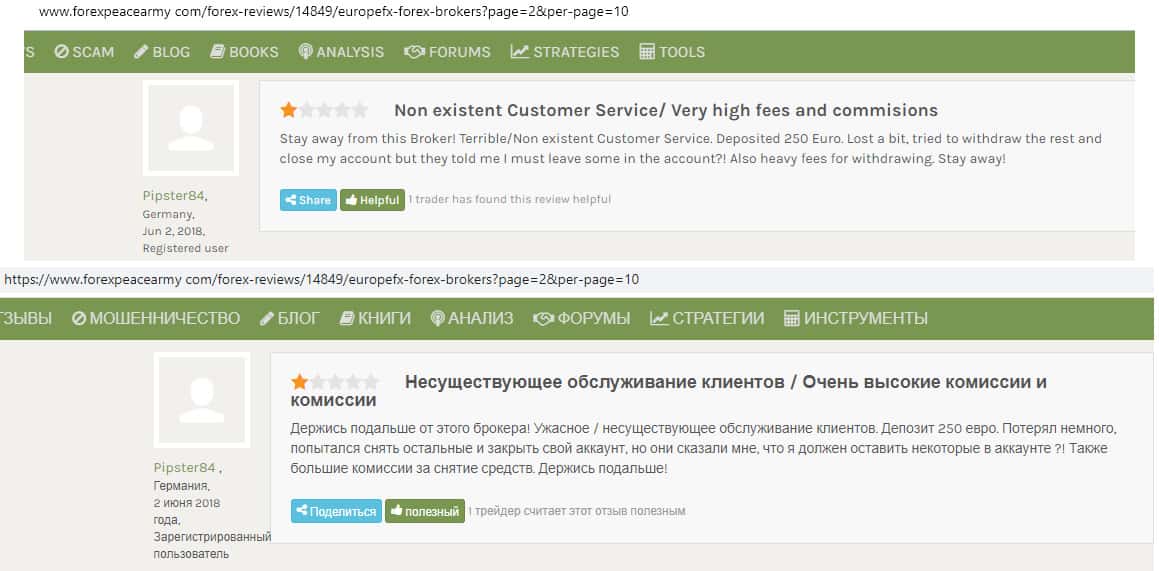This screenshot has width=1159, height=571.
Task: Click the АНАЛИЗ lightbulb icon
Action: 437,319
